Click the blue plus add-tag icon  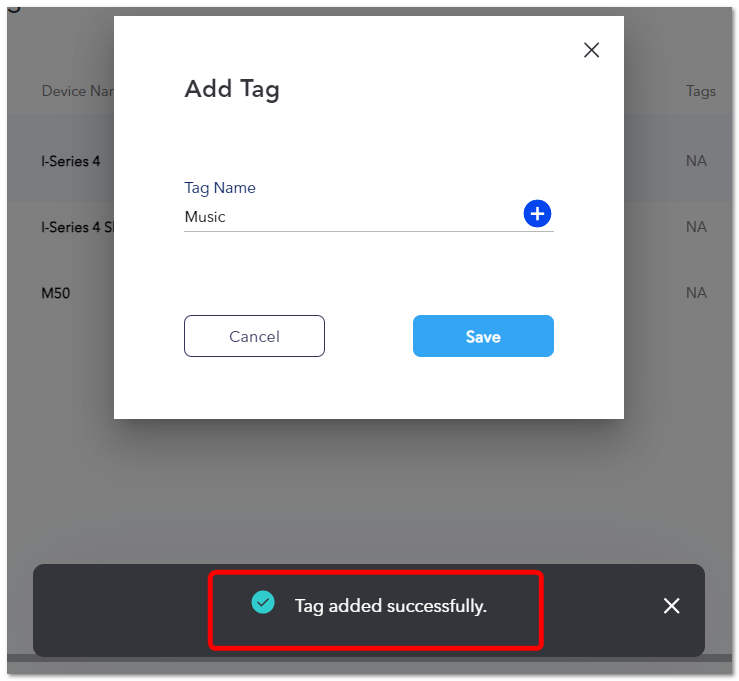pyautogui.click(x=537, y=213)
